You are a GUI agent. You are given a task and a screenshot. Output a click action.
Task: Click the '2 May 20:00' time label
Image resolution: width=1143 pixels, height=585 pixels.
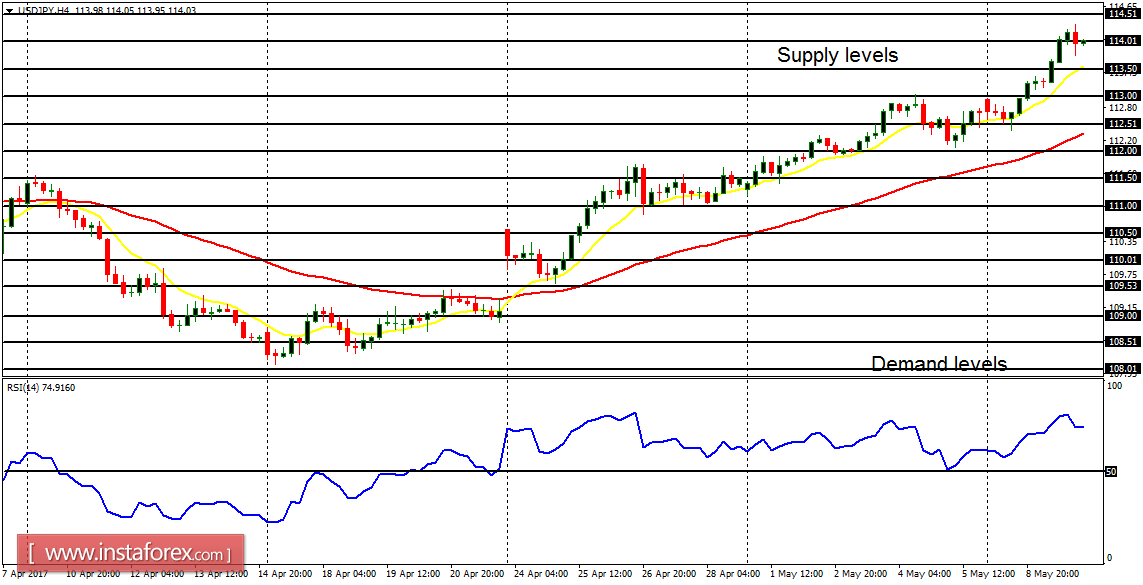pyautogui.click(x=860, y=573)
